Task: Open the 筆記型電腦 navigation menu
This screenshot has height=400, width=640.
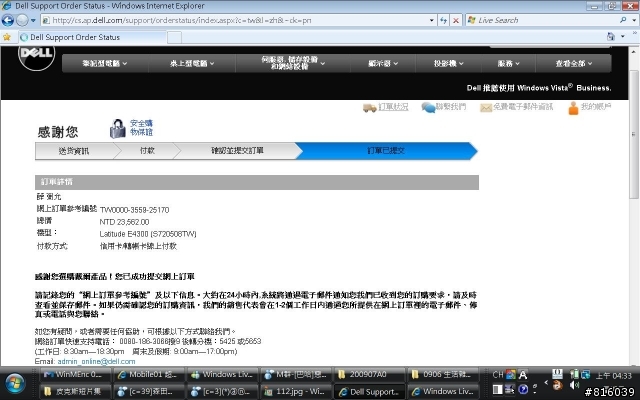Action: pyautogui.click(x=105, y=63)
